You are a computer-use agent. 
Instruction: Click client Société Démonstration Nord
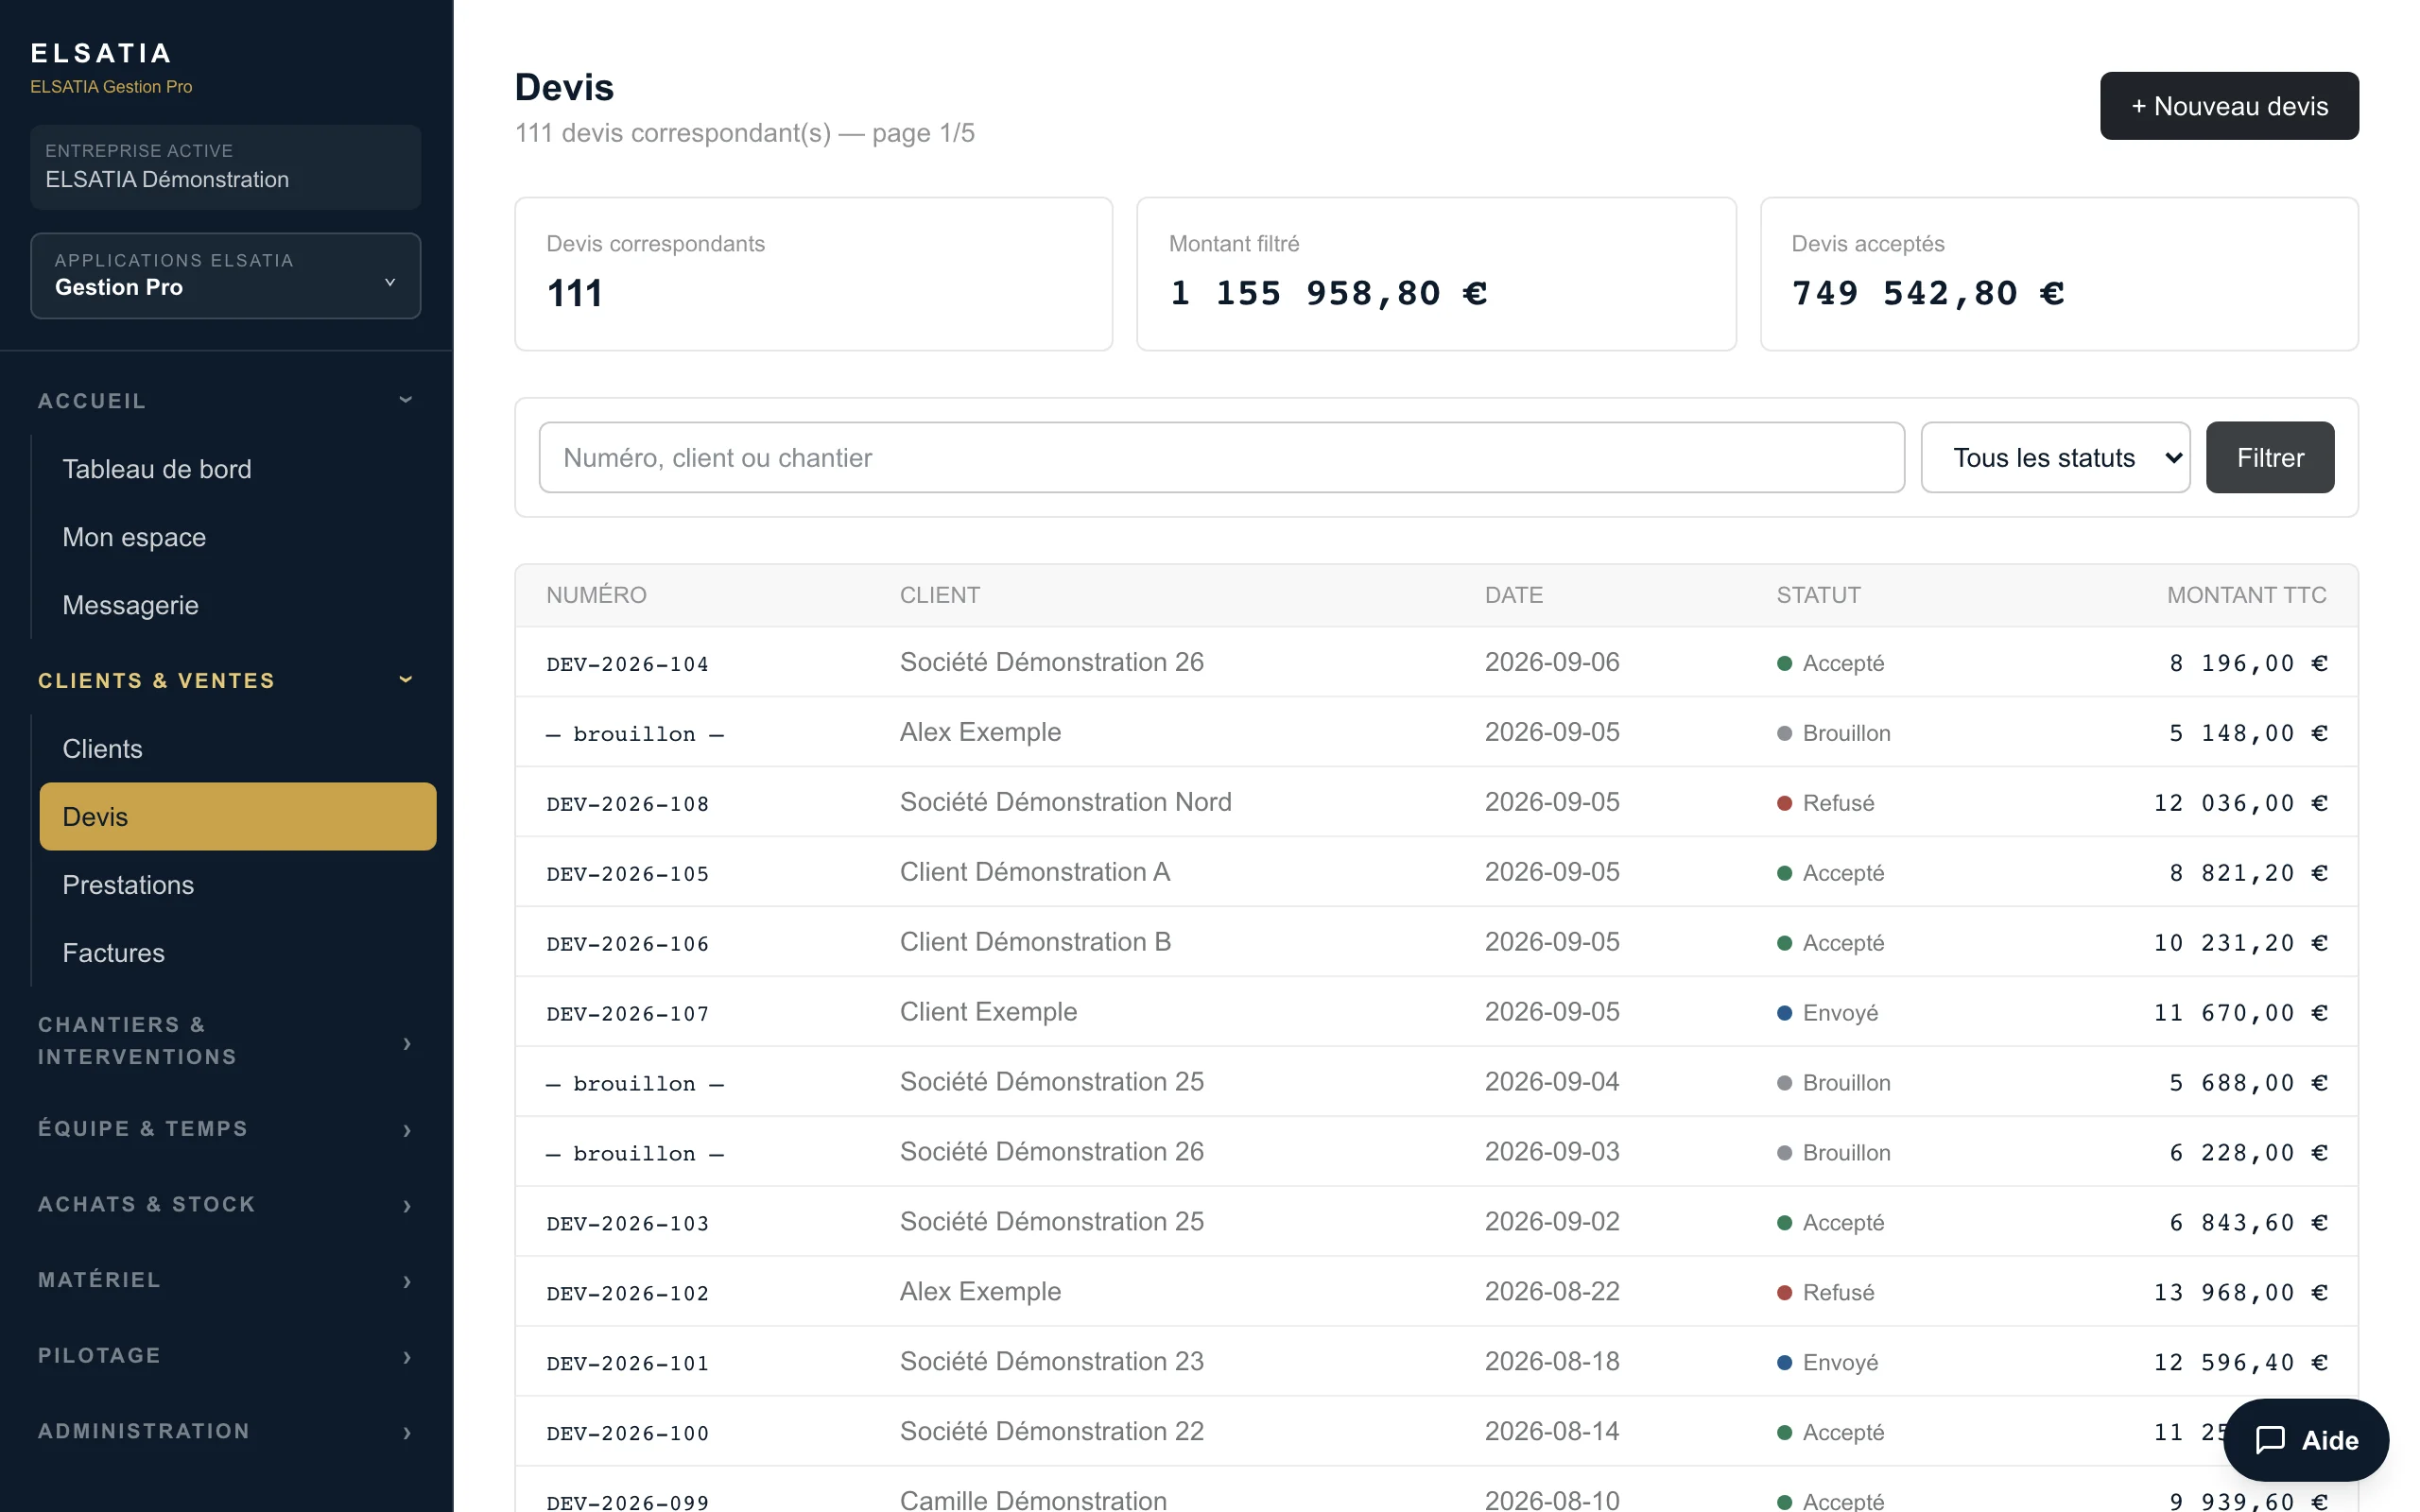coord(1065,802)
